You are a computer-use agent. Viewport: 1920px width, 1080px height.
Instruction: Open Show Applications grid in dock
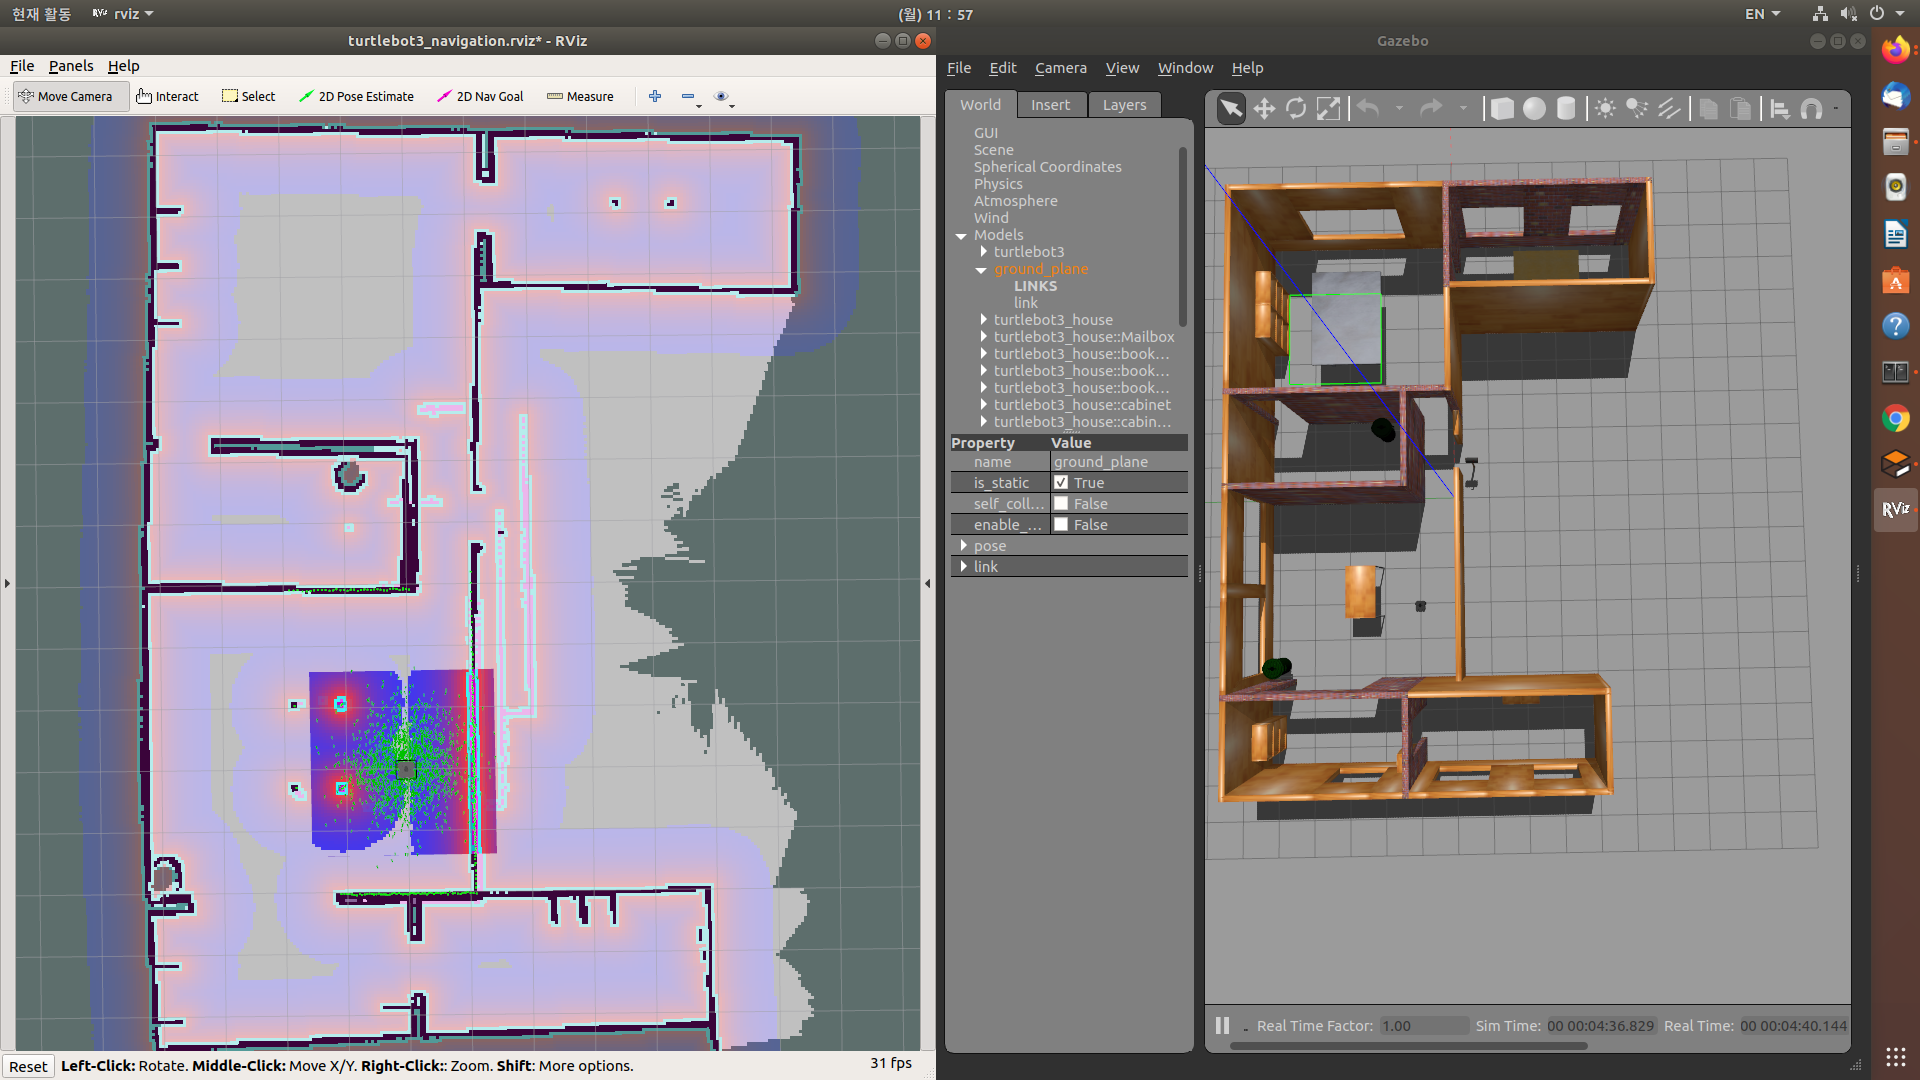1895,1057
